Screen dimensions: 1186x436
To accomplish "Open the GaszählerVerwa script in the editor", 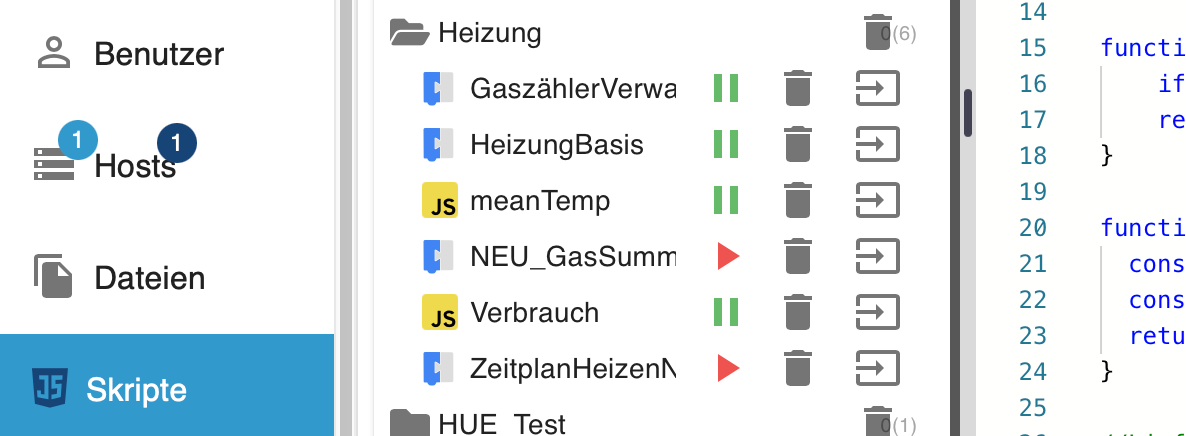I will 878,89.
